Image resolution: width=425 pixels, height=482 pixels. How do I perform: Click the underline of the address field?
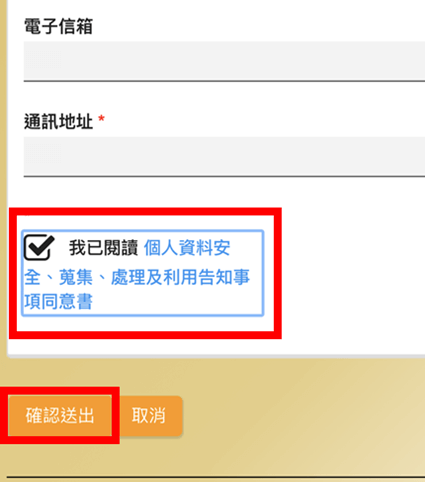click(224, 176)
